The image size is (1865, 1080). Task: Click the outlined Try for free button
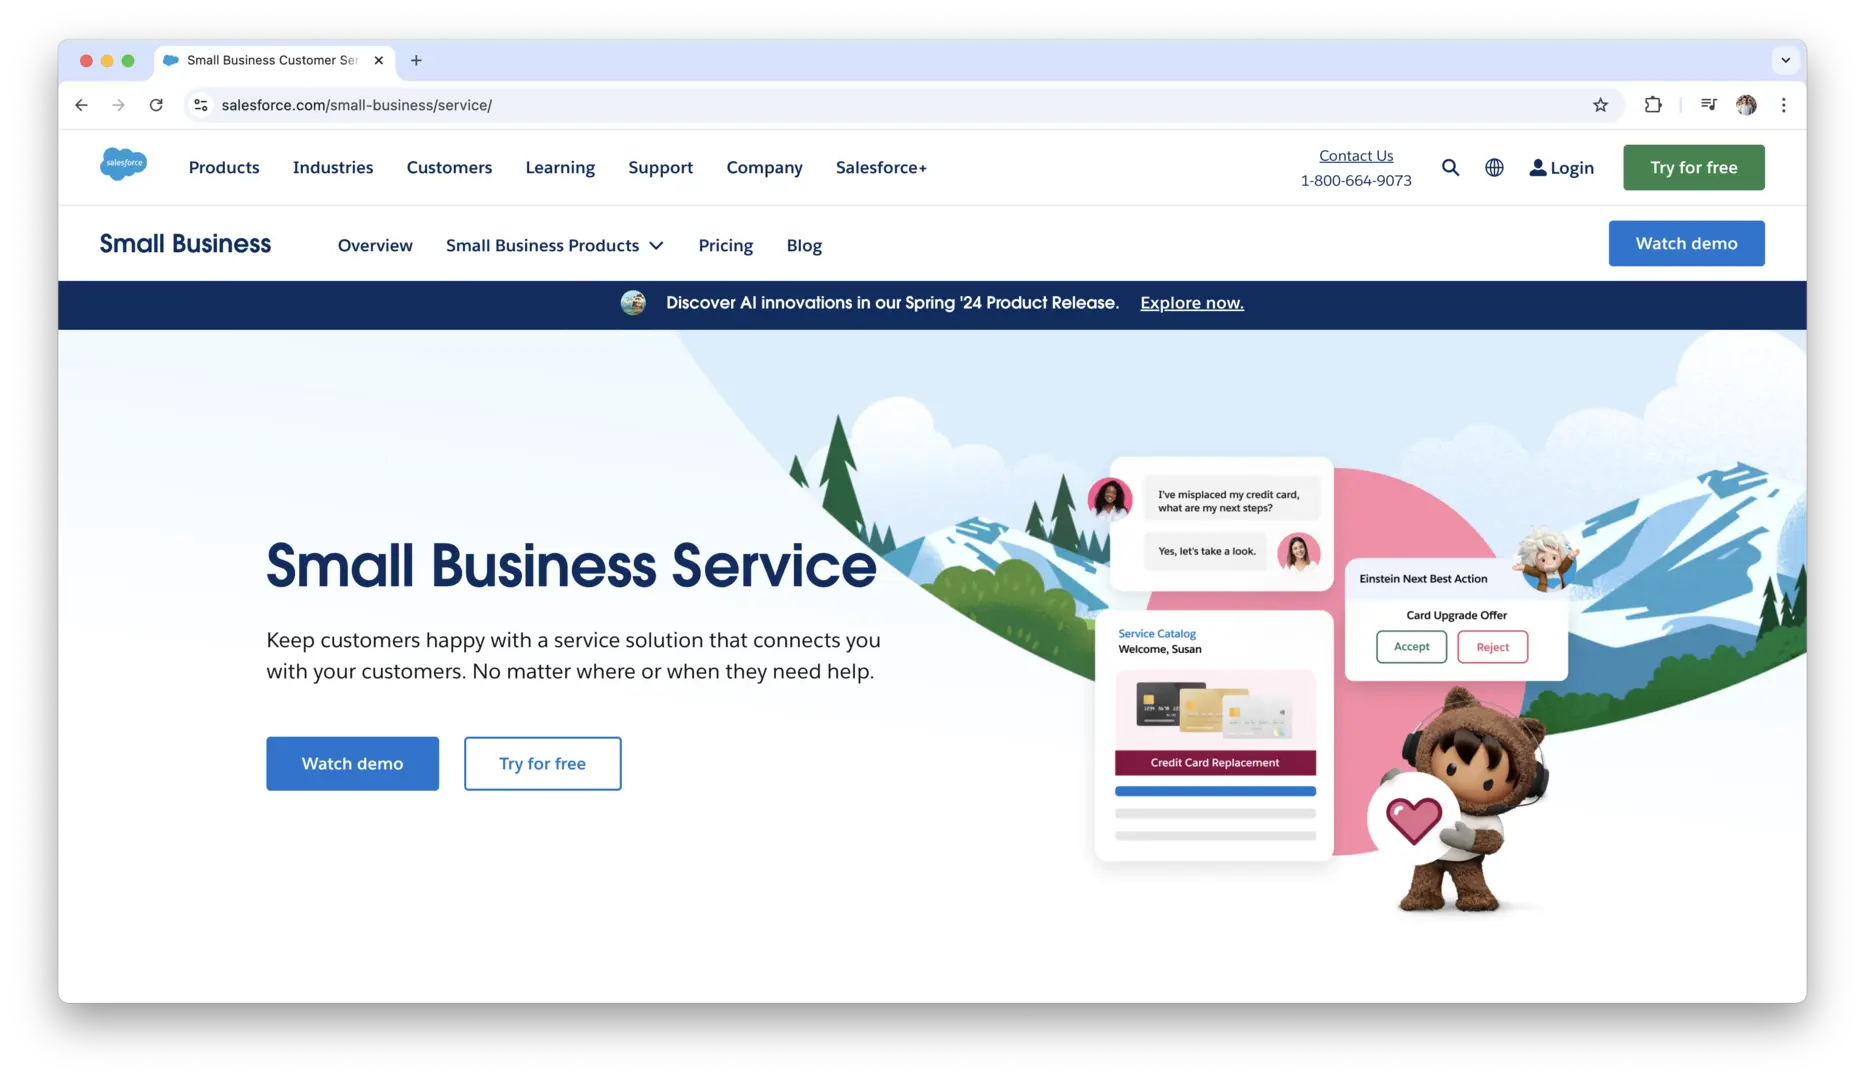pyautogui.click(x=542, y=763)
